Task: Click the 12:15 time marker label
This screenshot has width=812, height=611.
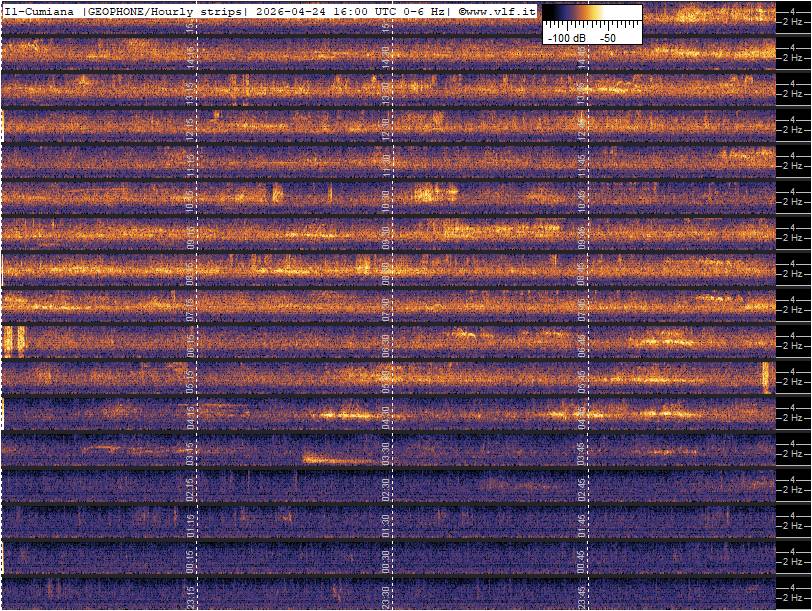Action: [x=191, y=126]
